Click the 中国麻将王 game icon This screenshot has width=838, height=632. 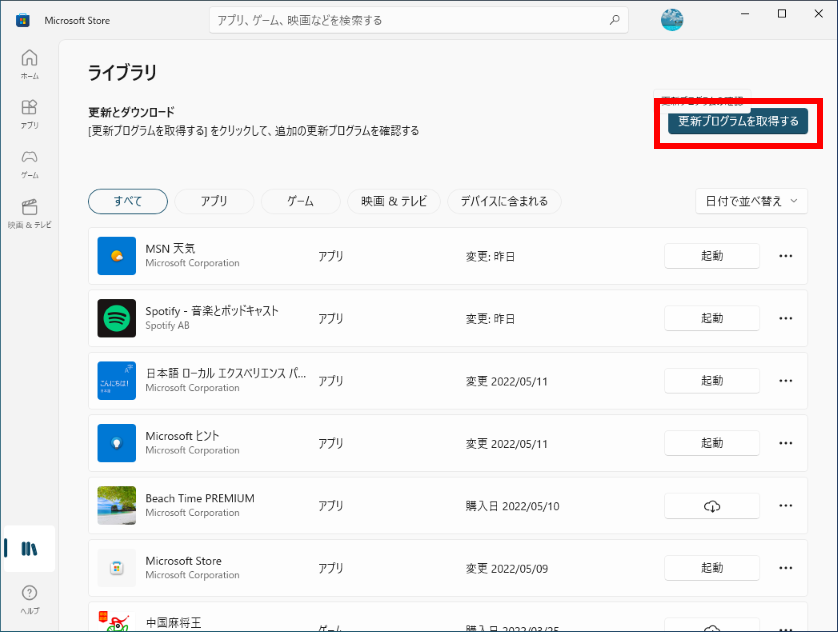pyautogui.click(x=117, y=621)
